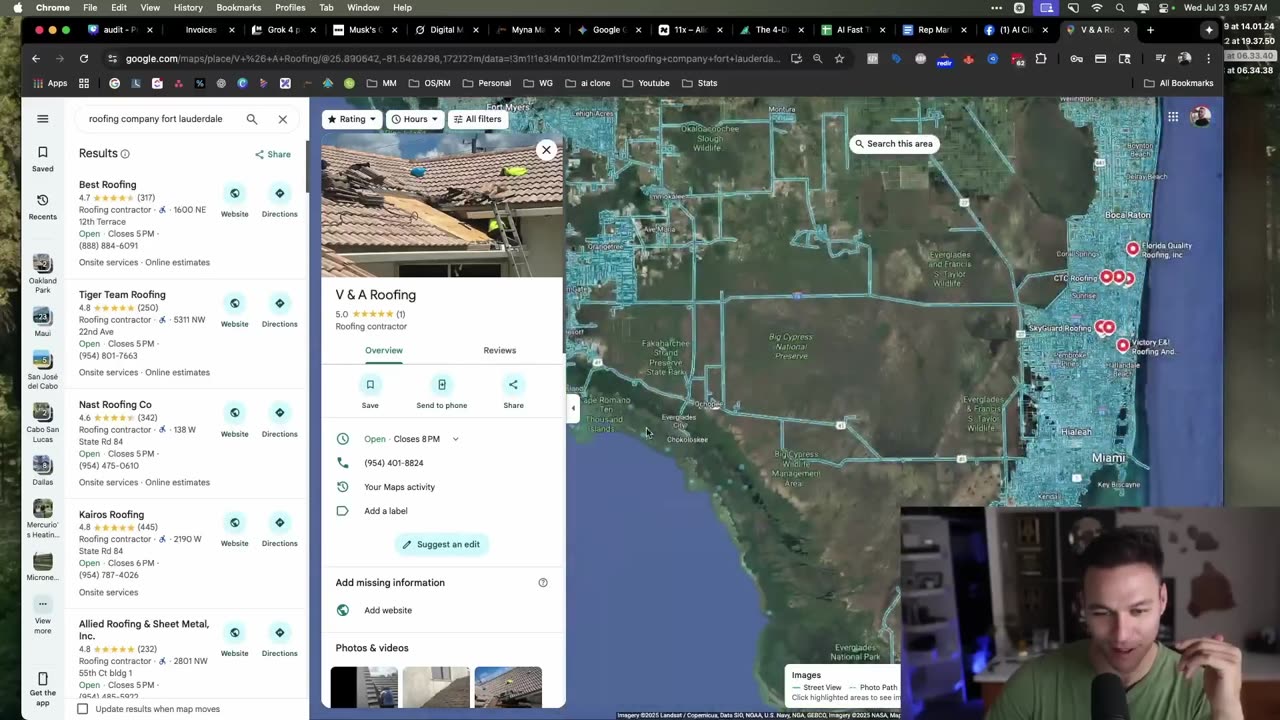Click Search this area button
This screenshot has height=720, width=1280.
click(x=893, y=144)
